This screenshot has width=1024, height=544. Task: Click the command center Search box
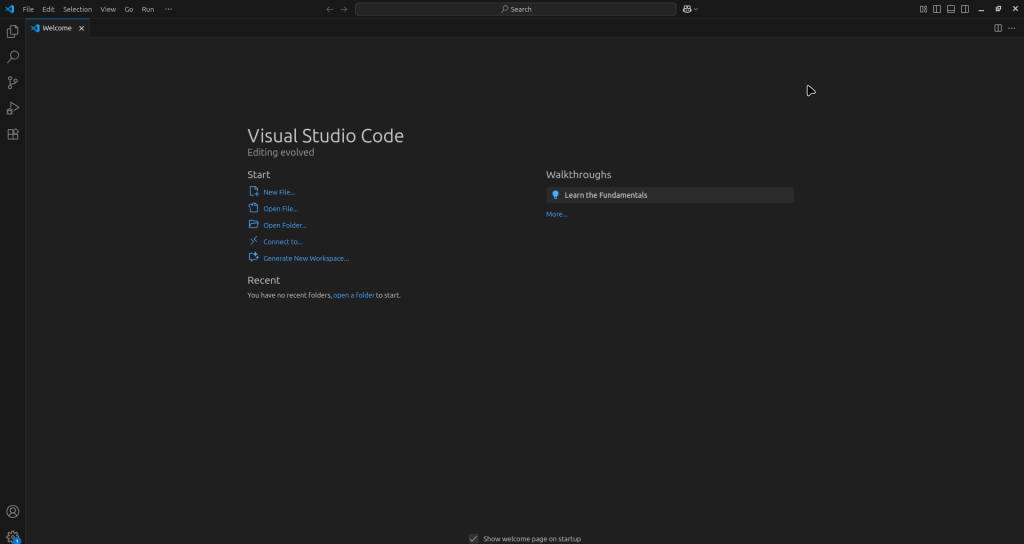pyautogui.click(x=515, y=9)
